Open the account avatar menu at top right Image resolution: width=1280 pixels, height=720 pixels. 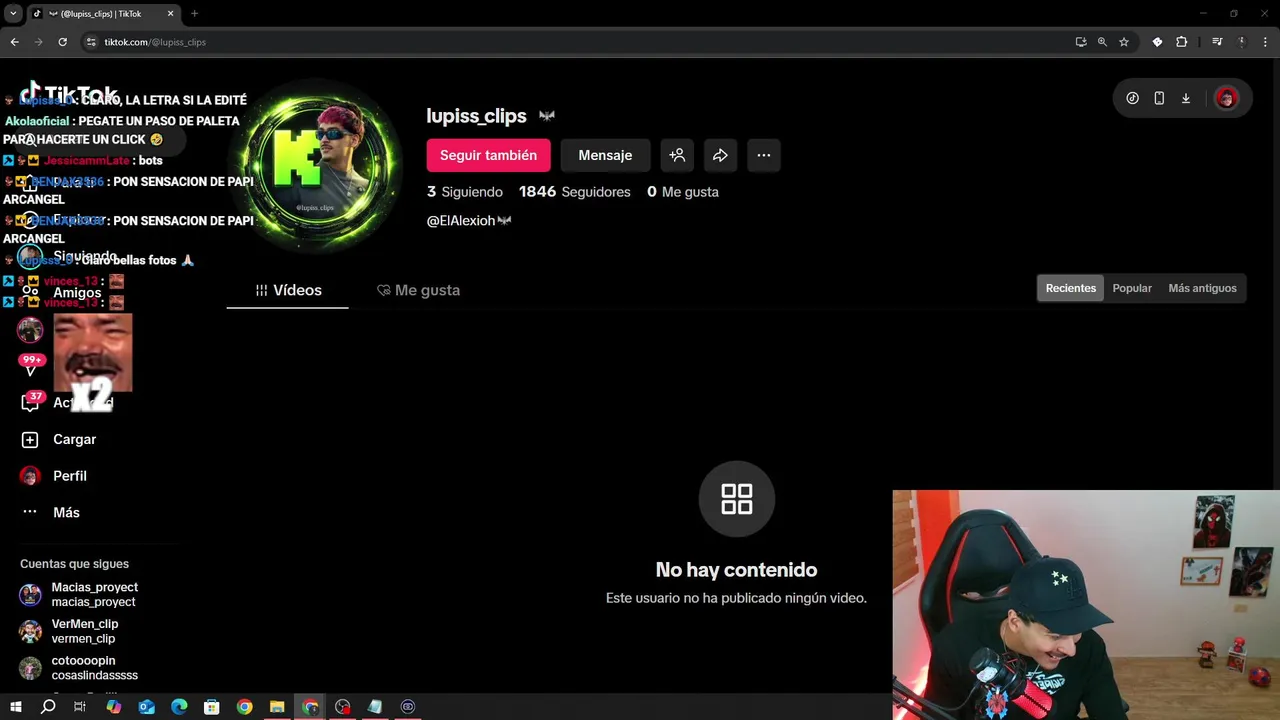pos(1226,98)
